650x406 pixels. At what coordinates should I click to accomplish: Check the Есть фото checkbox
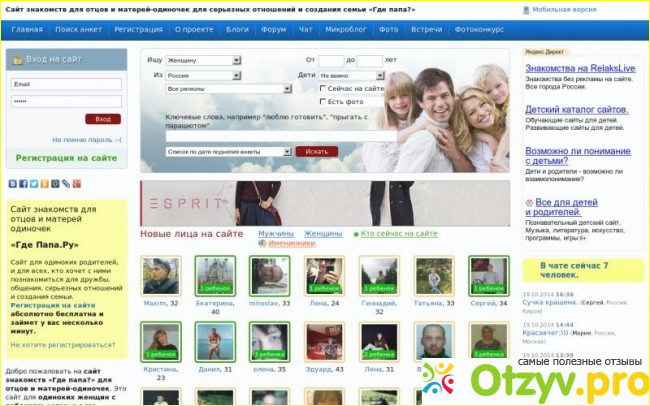pos(321,101)
